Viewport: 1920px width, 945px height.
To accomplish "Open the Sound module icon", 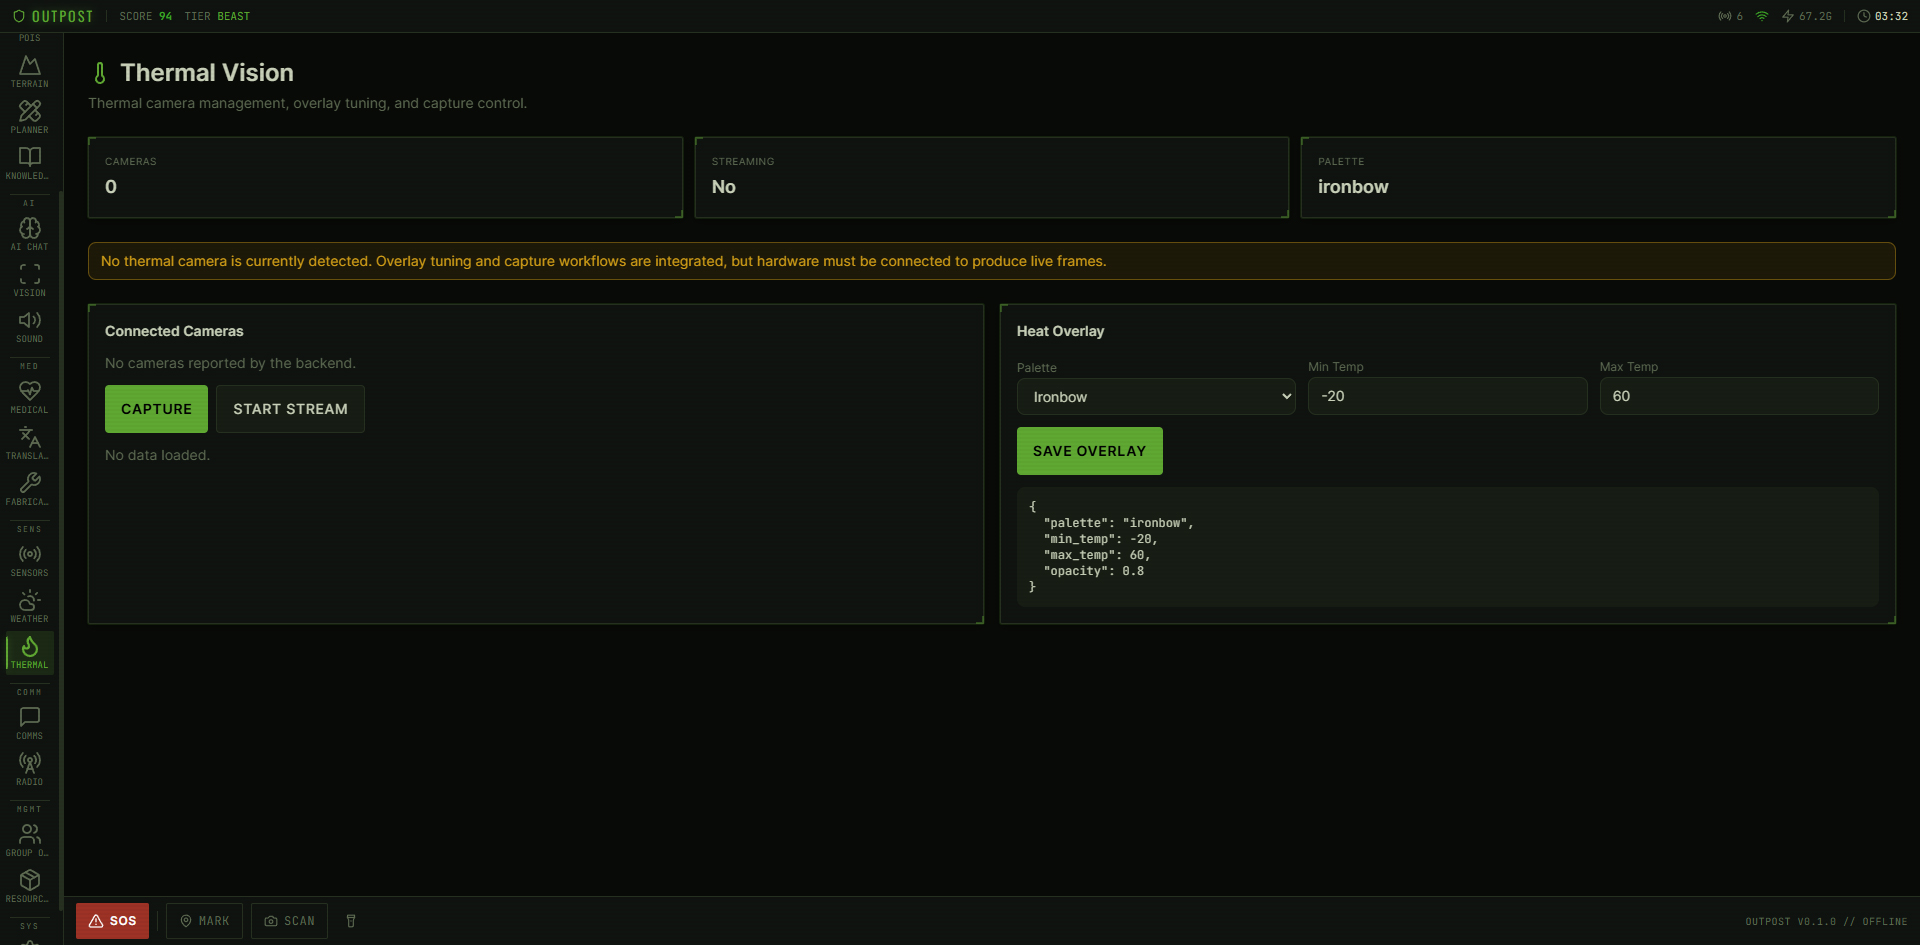I will [x=30, y=325].
